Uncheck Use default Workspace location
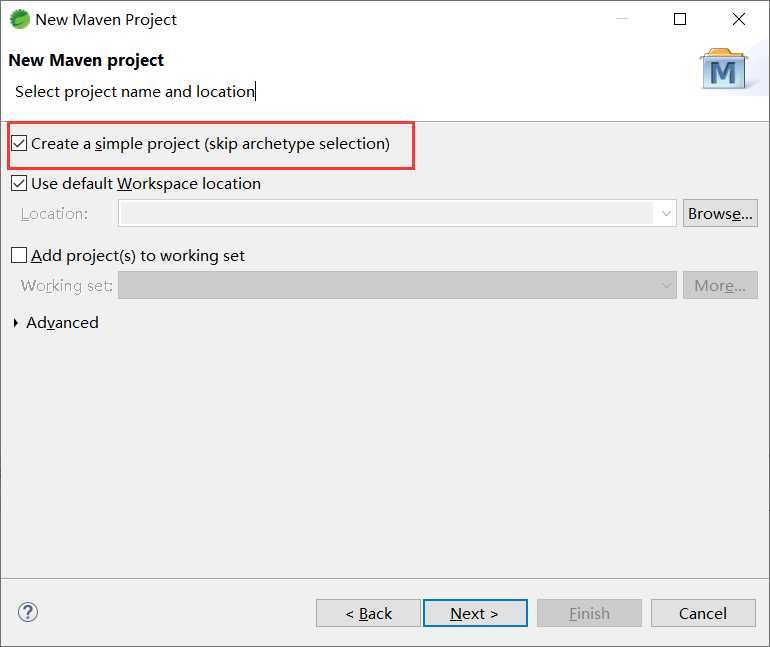The width and height of the screenshot is (770, 647). click(x=19, y=184)
